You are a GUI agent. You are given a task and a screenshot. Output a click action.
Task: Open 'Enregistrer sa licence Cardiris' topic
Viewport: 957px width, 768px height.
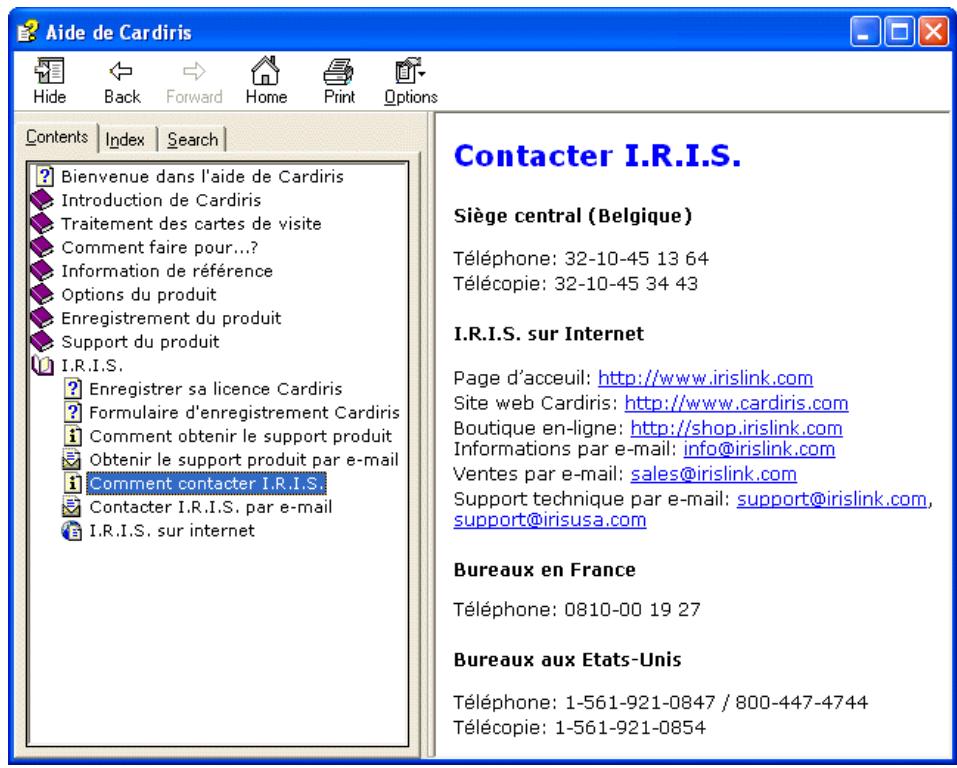(215, 389)
